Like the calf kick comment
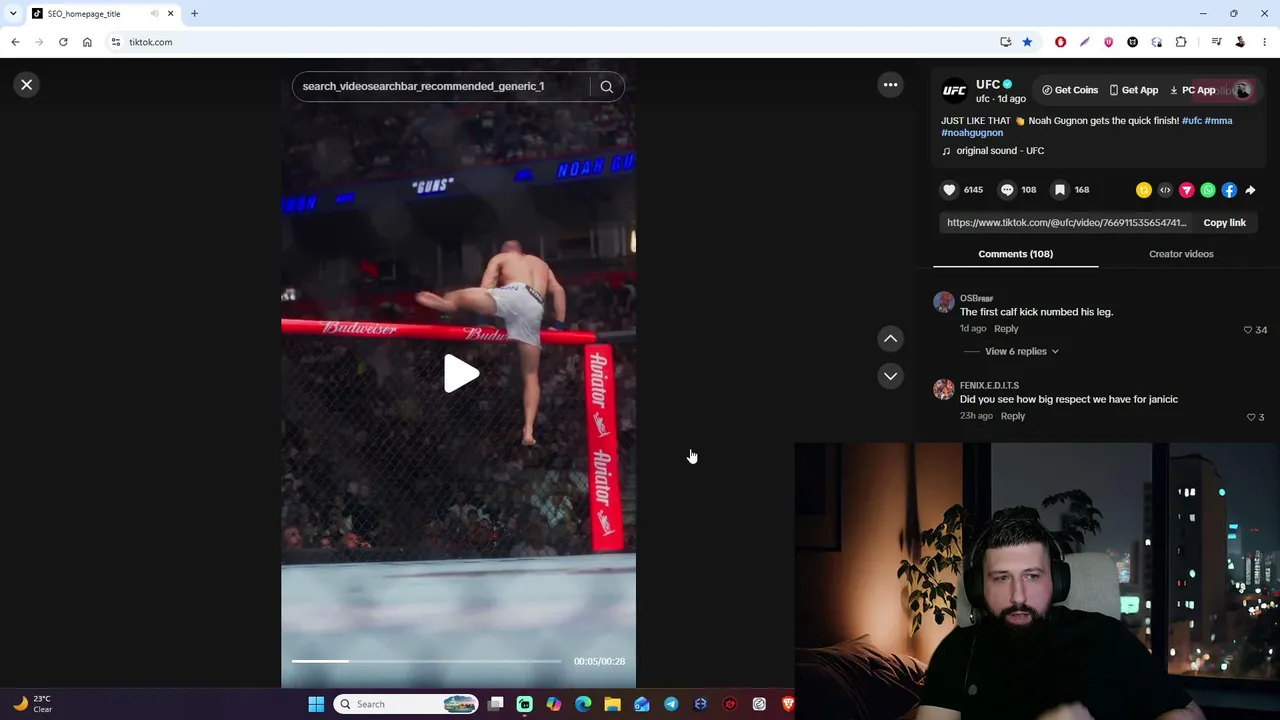Image resolution: width=1280 pixels, height=720 pixels. point(1248,330)
